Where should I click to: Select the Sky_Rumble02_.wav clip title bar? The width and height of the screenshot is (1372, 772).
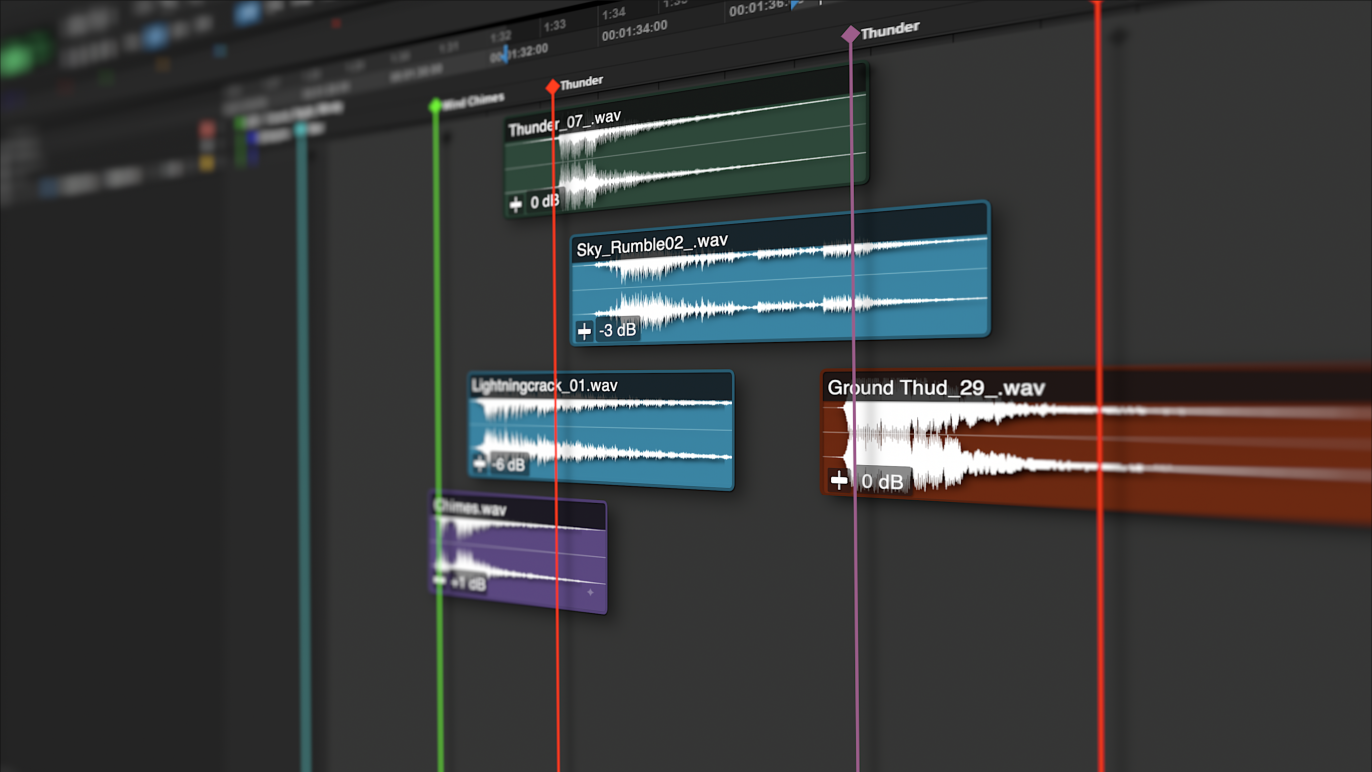pos(779,233)
